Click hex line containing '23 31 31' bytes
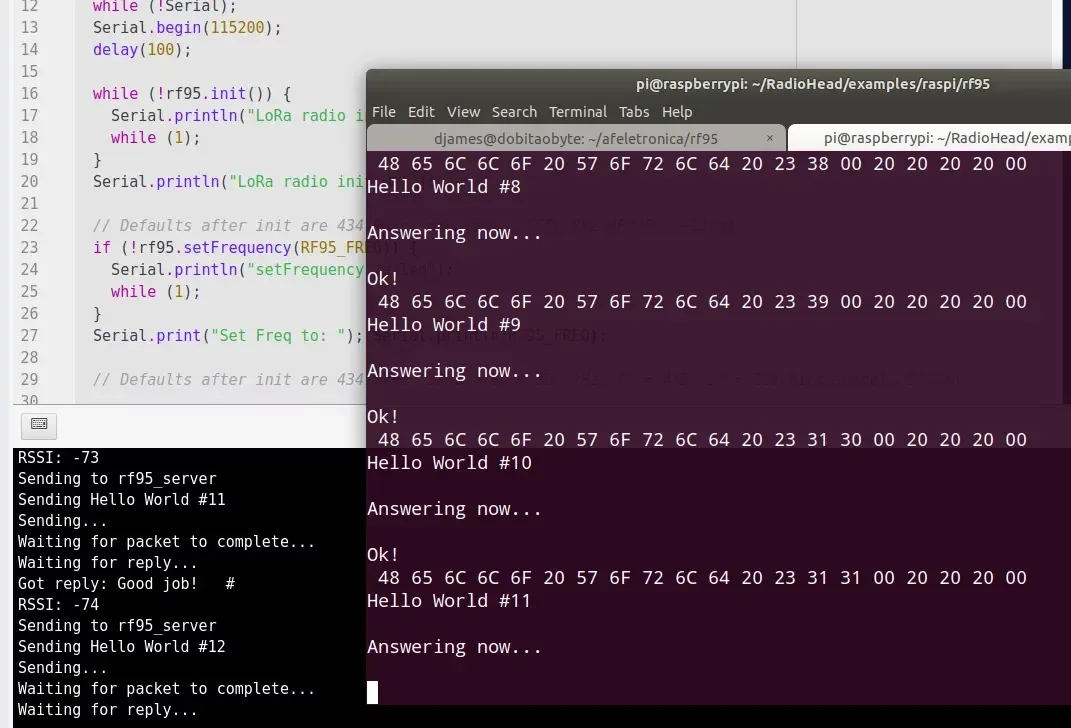 click(x=702, y=578)
